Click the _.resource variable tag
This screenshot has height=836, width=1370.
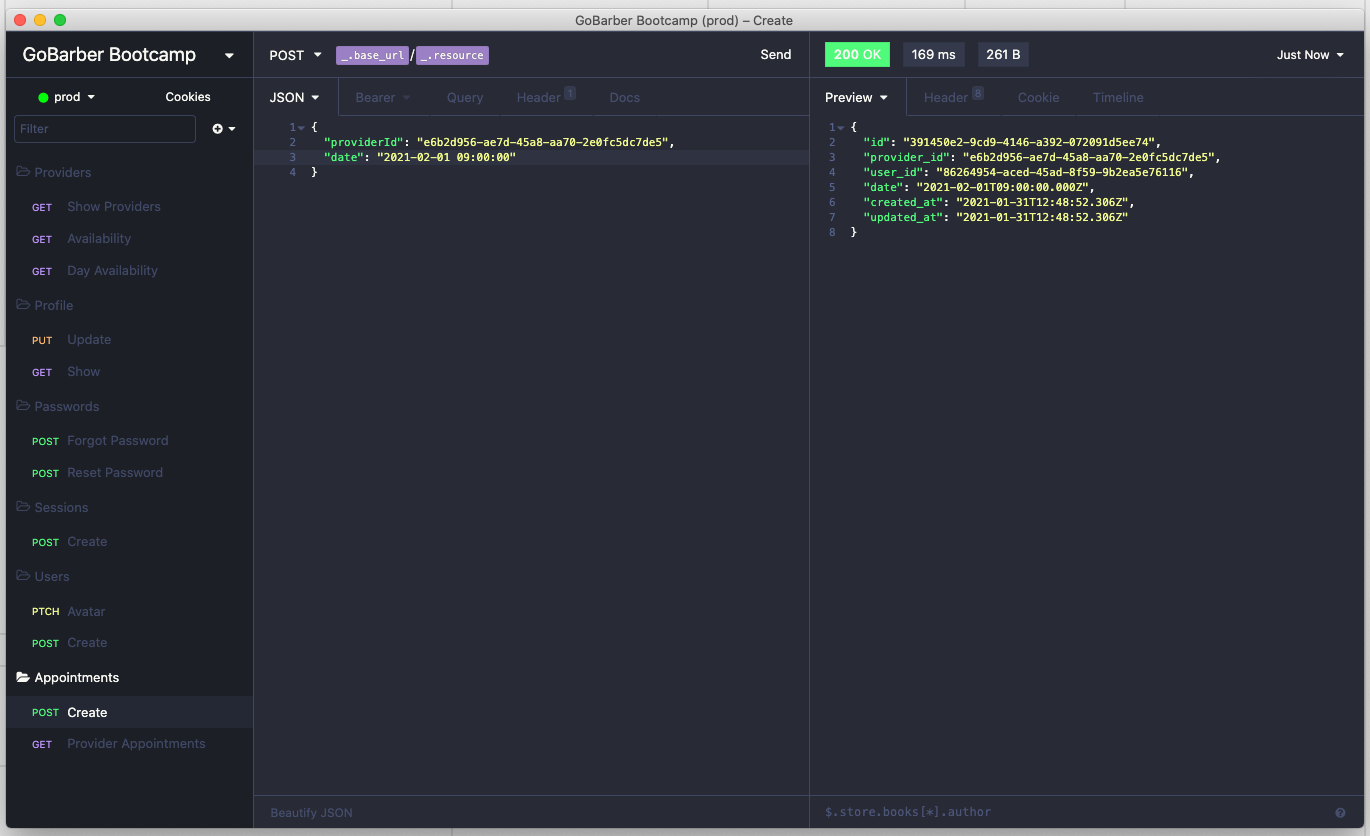click(x=452, y=56)
